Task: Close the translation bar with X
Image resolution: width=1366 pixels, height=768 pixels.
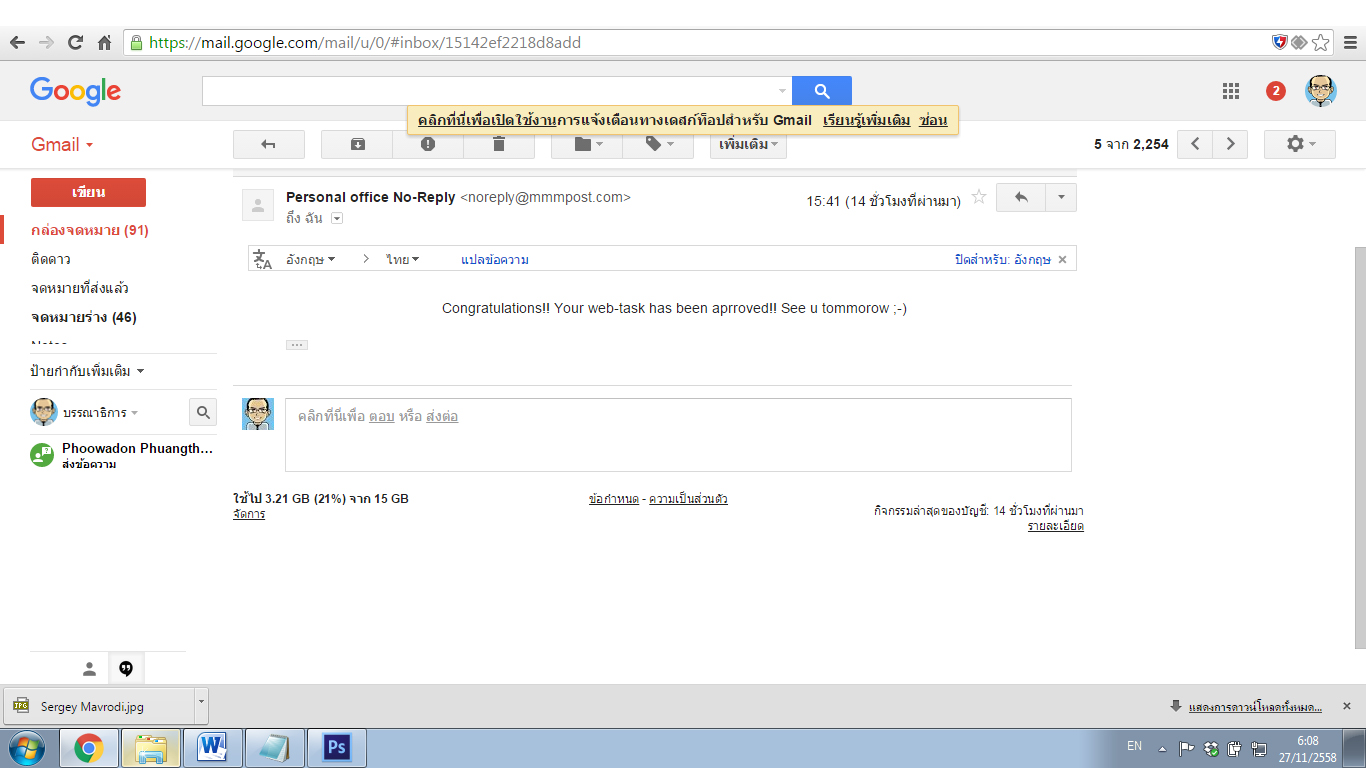Action: (1062, 260)
